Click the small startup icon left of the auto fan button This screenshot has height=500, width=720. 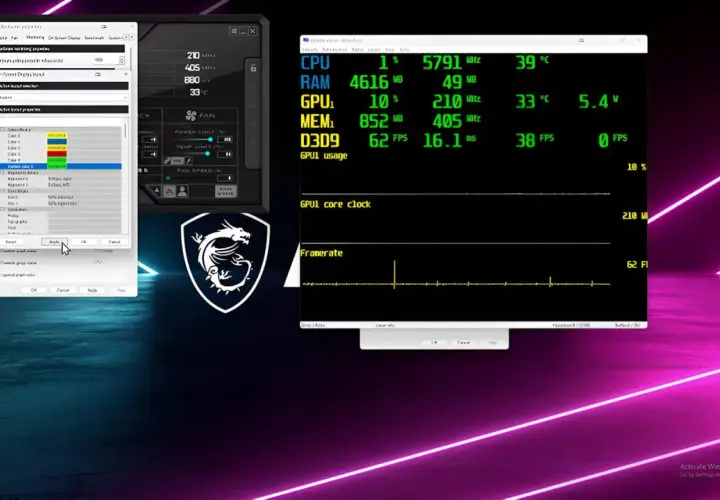pos(156,191)
